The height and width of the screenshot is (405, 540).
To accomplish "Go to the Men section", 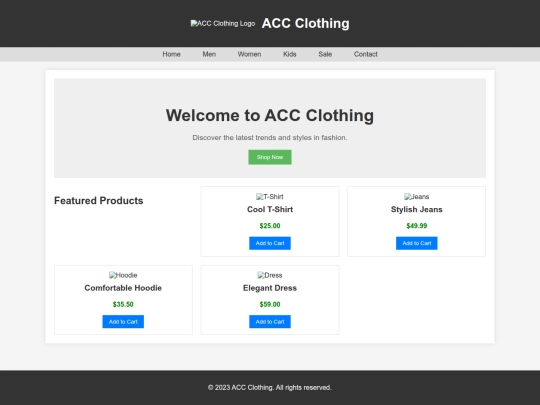I will 209,54.
